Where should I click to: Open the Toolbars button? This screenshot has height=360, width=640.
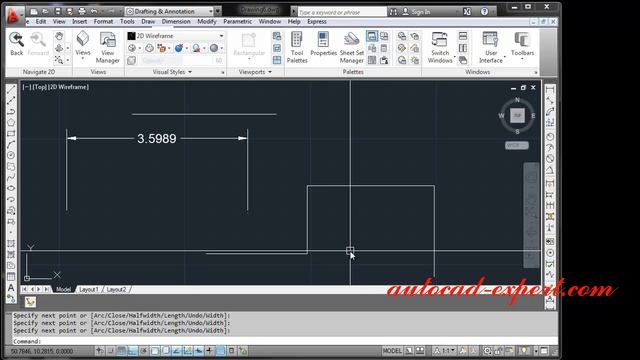point(522,44)
